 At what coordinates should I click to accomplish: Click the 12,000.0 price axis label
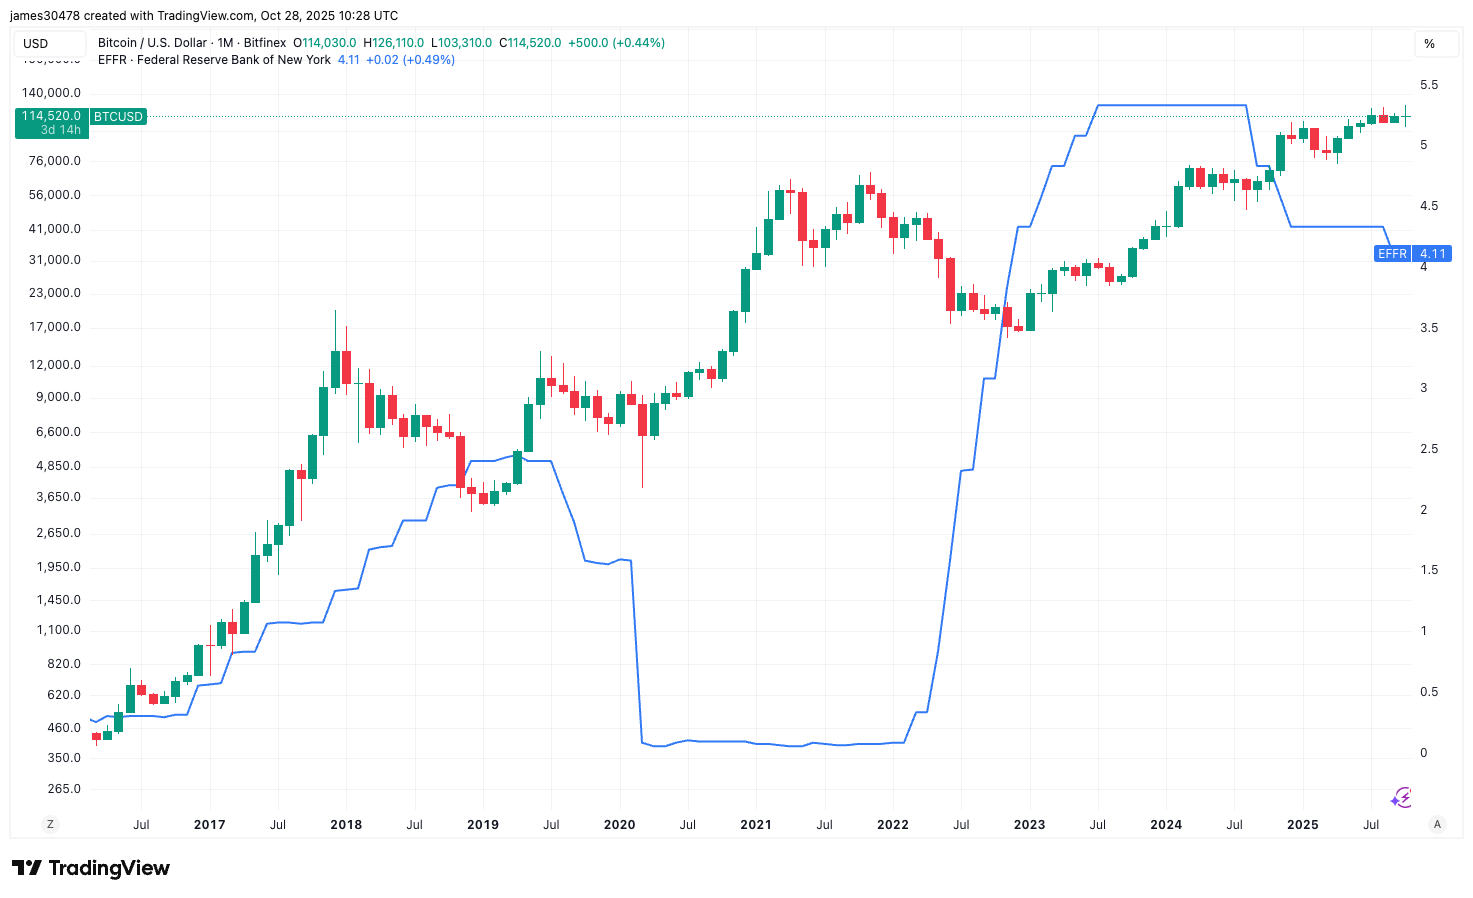pyautogui.click(x=54, y=365)
